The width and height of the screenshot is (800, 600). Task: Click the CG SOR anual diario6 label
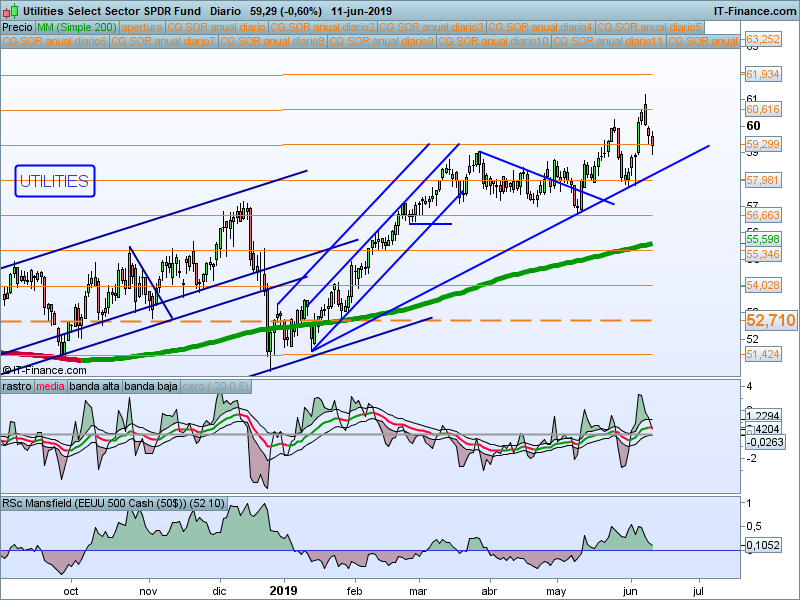55,41
